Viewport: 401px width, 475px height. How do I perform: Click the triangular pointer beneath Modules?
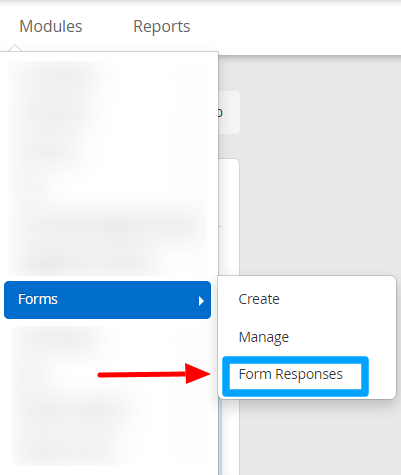pos(15,48)
